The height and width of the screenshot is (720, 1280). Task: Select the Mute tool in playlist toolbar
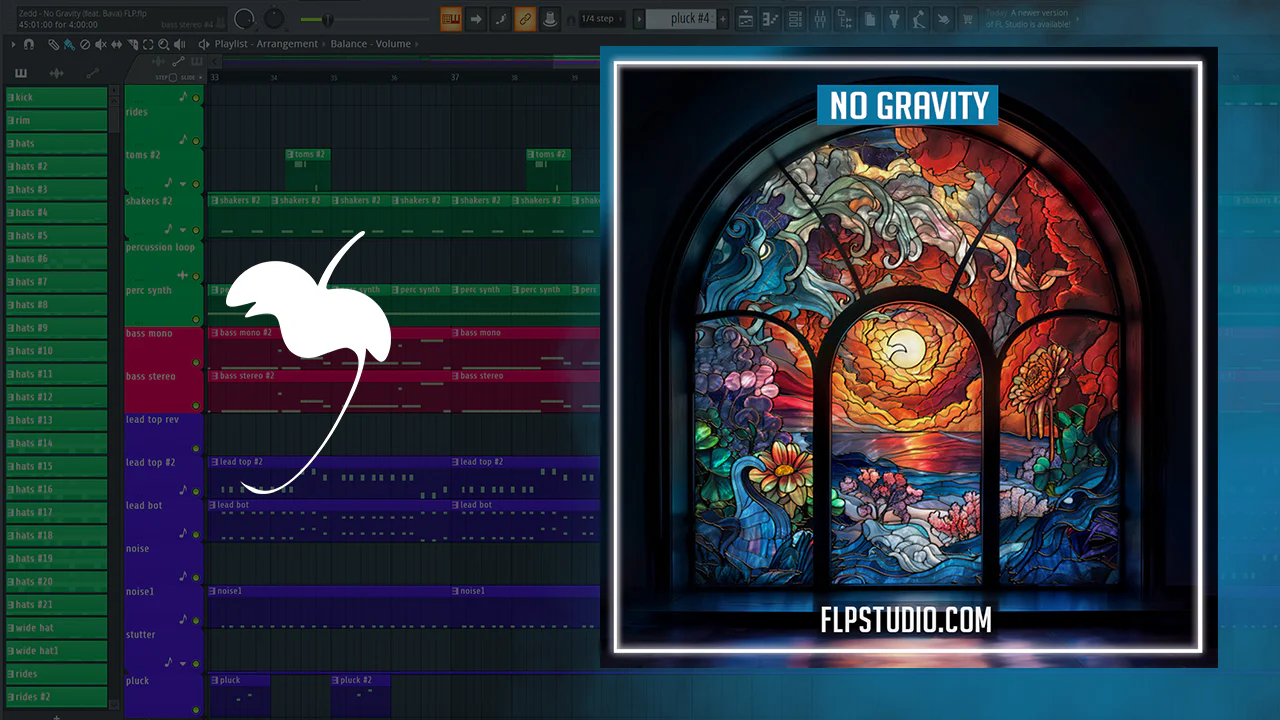tap(100, 44)
